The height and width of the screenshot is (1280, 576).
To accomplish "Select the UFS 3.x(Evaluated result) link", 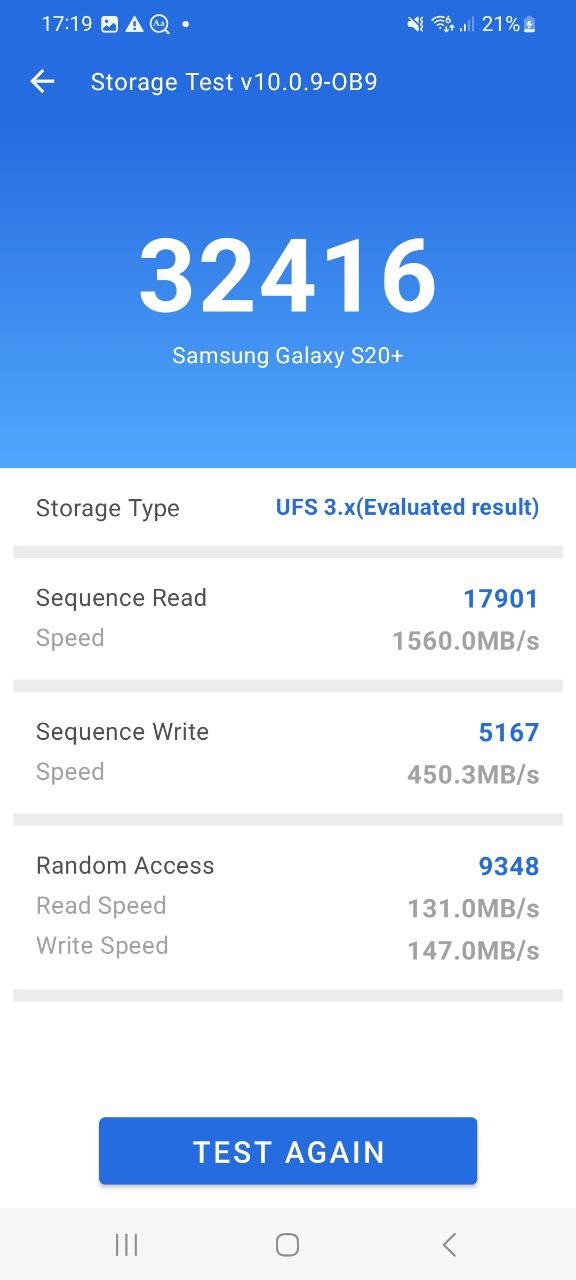I will pos(407,507).
